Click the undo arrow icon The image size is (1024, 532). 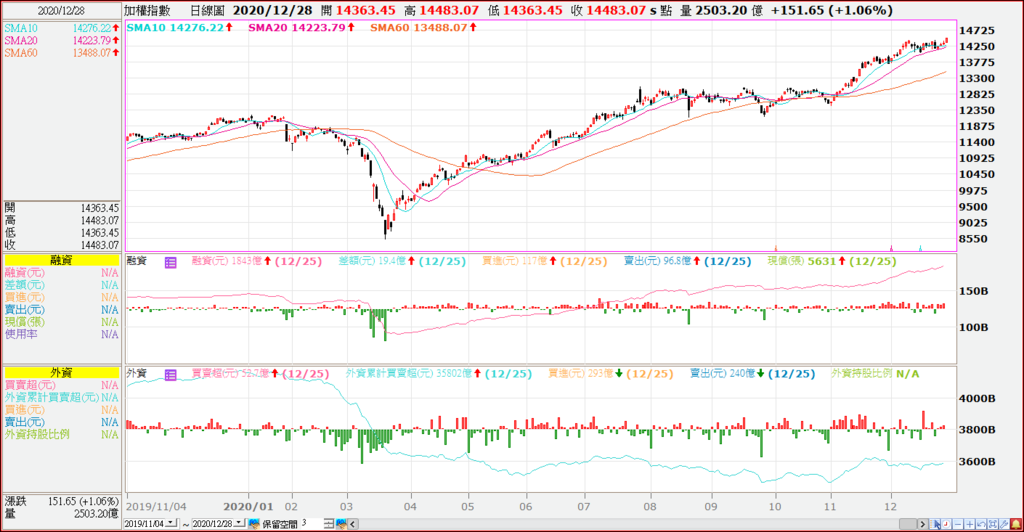[981, 524]
